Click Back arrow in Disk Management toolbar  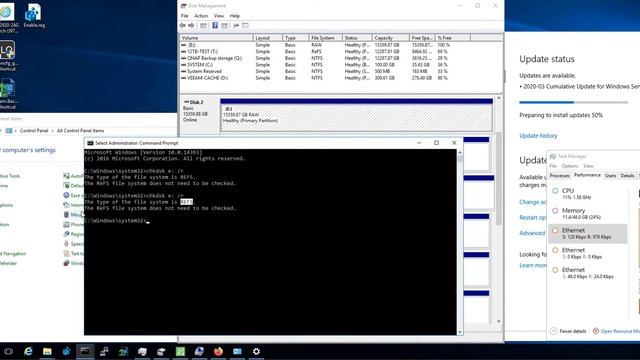182,25
